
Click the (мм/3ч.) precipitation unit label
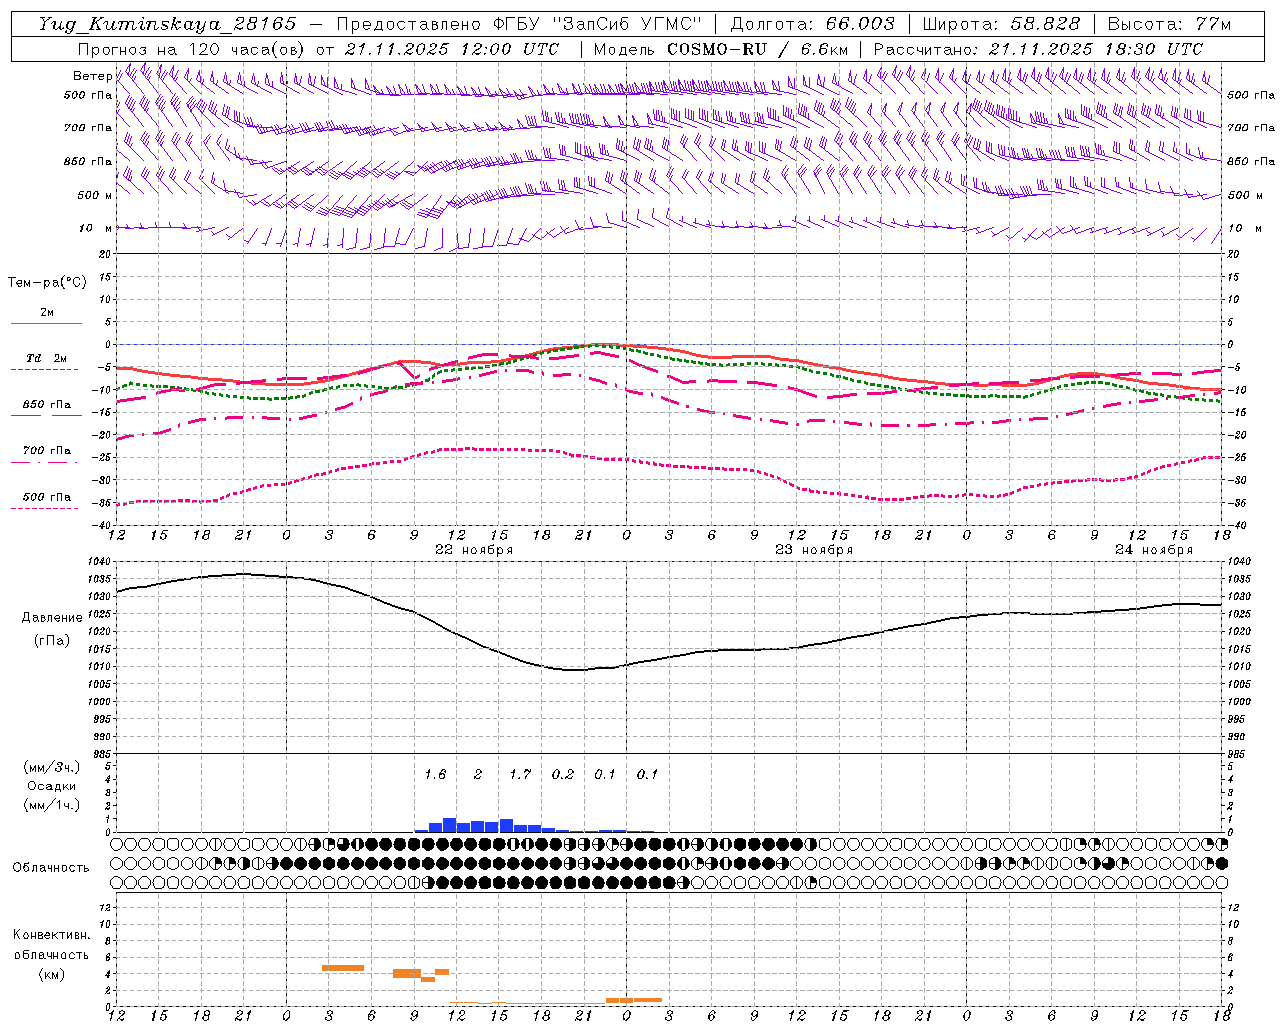coord(51,767)
